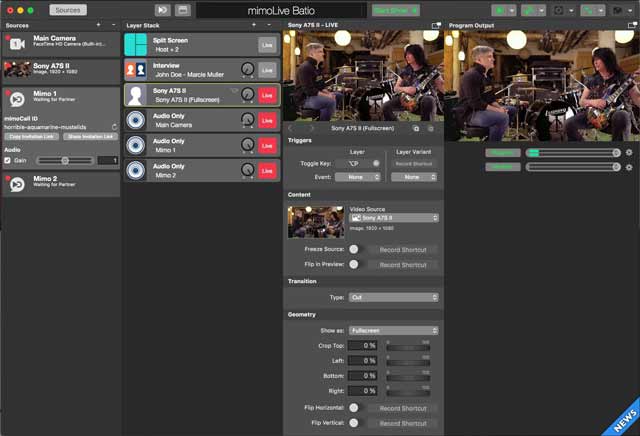The width and height of the screenshot is (640, 436).
Task: Click the Mimo 1 mimoCall source icon
Action: [17, 99]
